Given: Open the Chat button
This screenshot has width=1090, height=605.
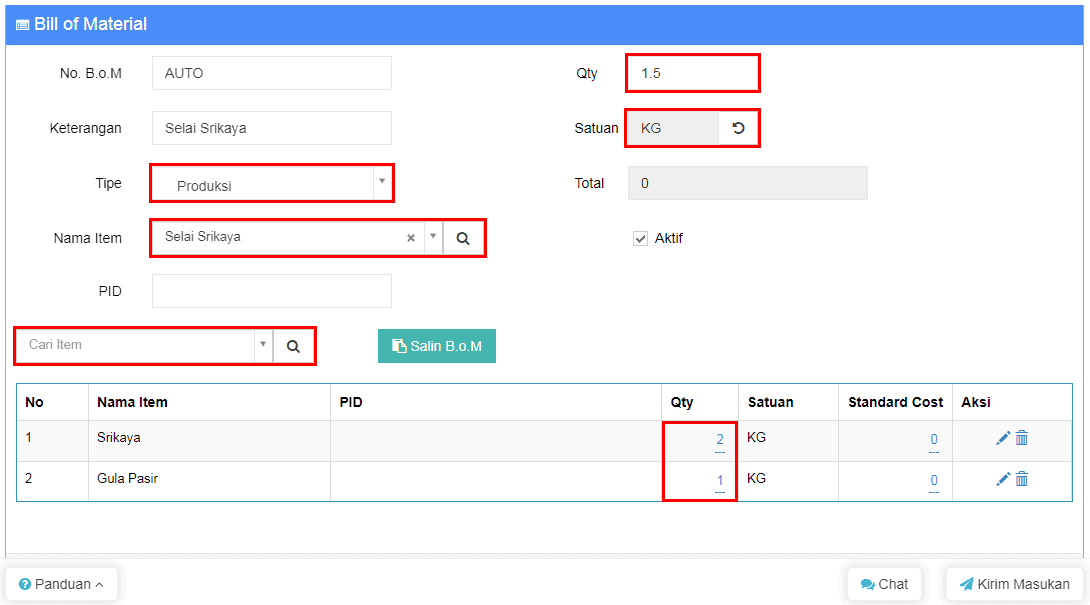Looking at the screenshot, I should pyautogui.click(x=884, y=584).
